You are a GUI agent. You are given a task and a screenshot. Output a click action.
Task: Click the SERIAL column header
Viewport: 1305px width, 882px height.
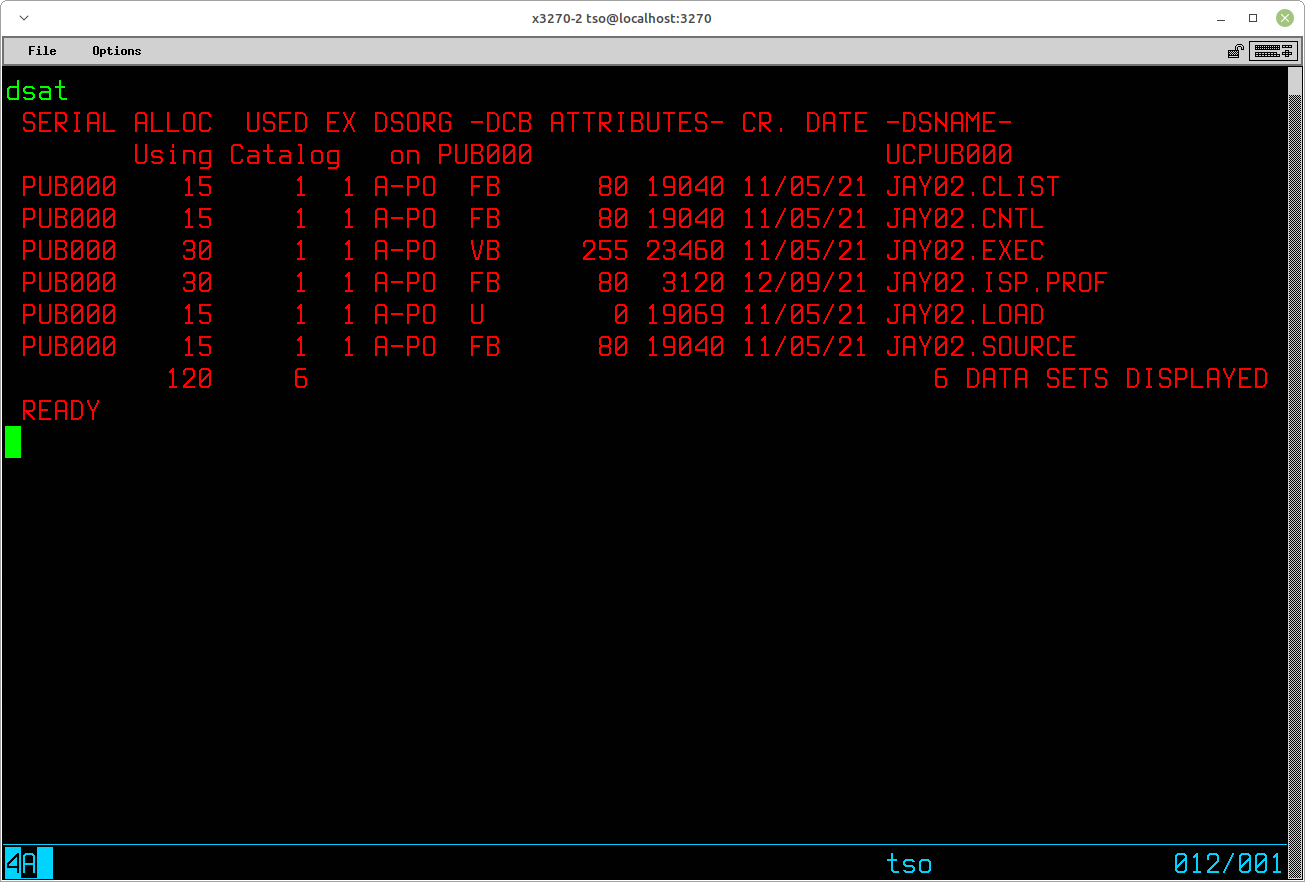coord(69,123)
